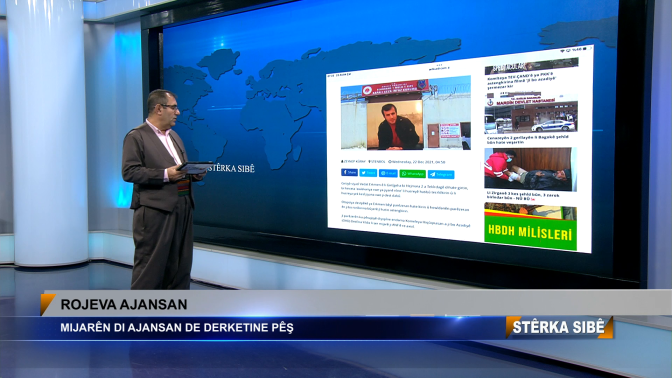Viewport: 672px width, 378px height.
Task: Click the article's Wednesday date stamp
Action: (417, 162)
